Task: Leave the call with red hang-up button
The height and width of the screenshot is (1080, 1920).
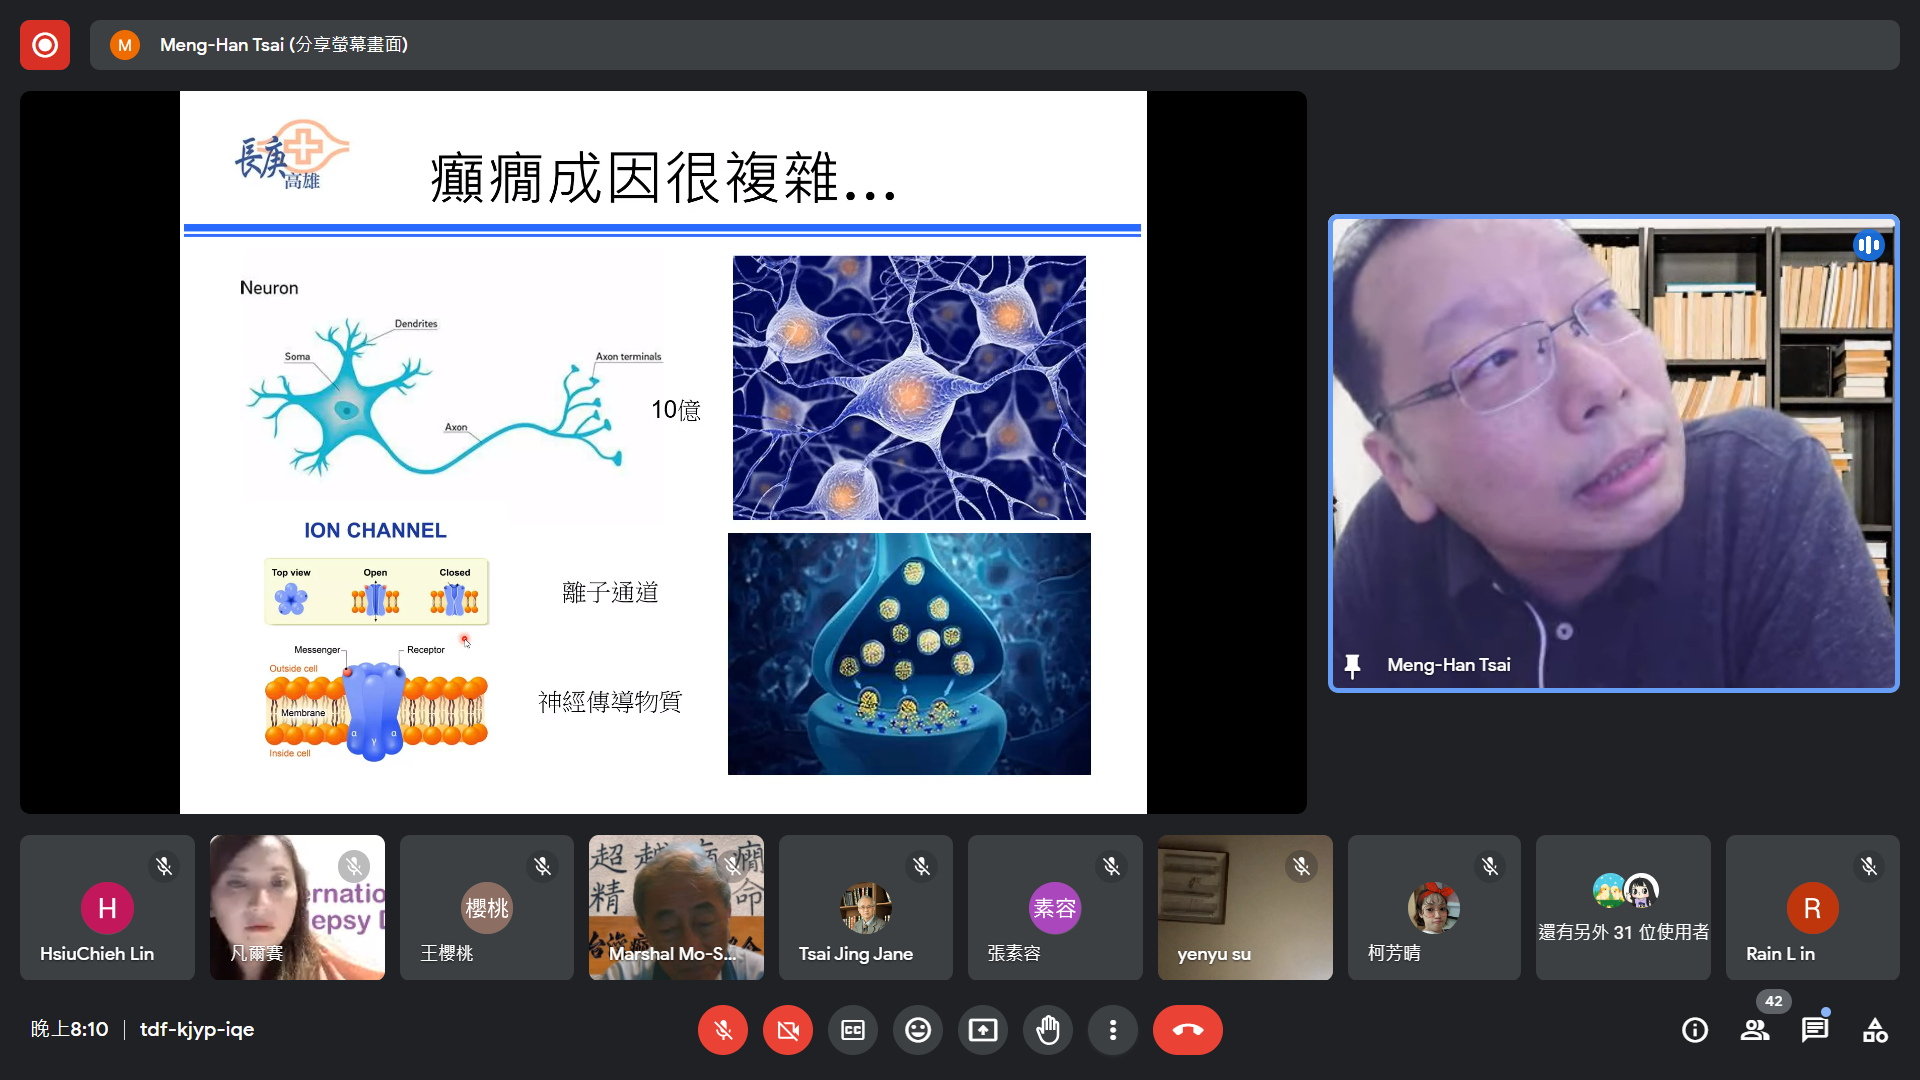Action: pos(1187,1030)
